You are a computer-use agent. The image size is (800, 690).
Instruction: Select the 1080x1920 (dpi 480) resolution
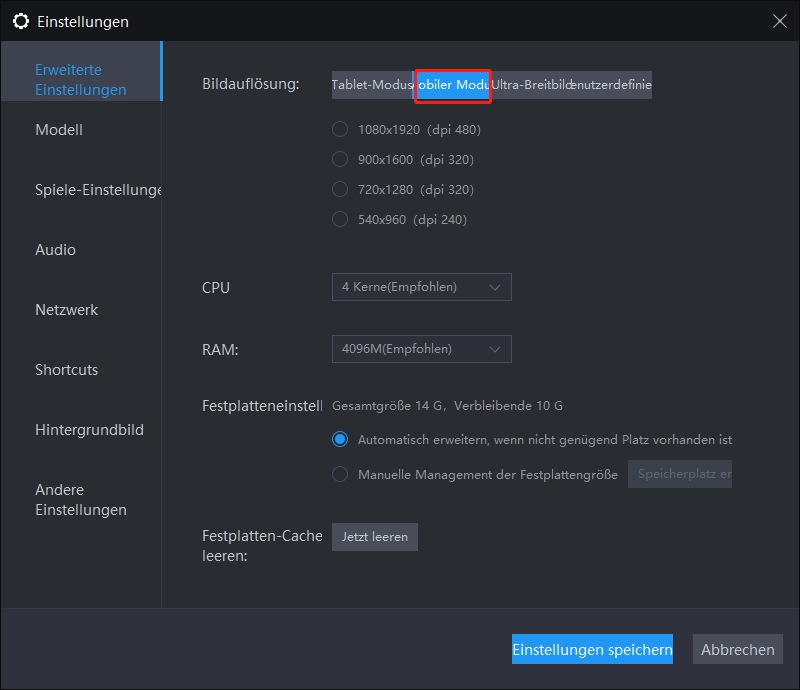[340, 129]
